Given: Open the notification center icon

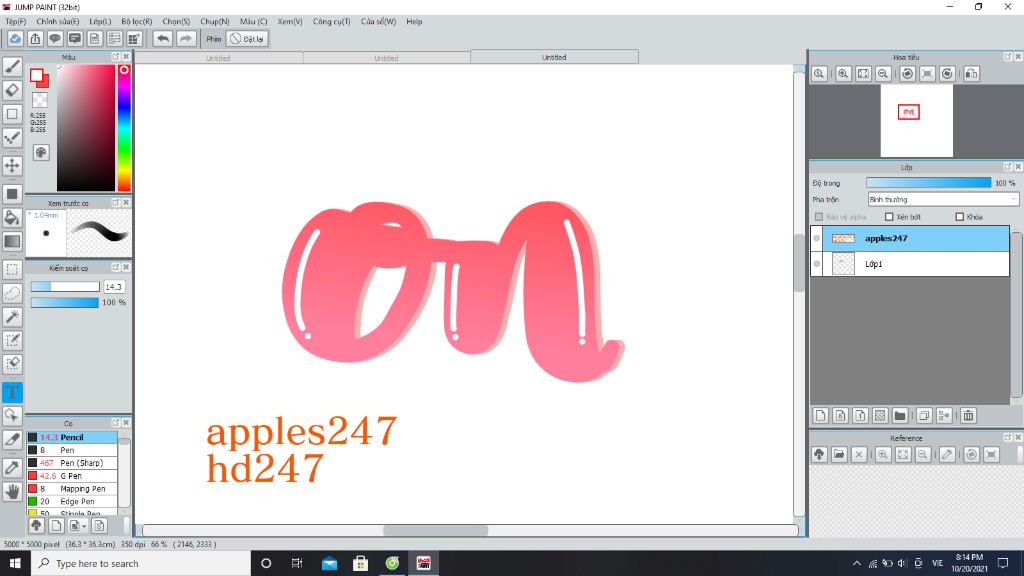Looking at the screenshot, I should click(x=1003, y=563).
